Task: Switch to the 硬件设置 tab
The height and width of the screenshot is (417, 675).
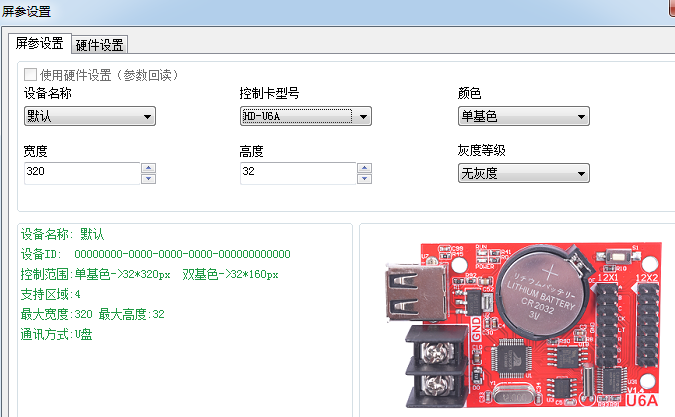Action: tap(99, 44)
